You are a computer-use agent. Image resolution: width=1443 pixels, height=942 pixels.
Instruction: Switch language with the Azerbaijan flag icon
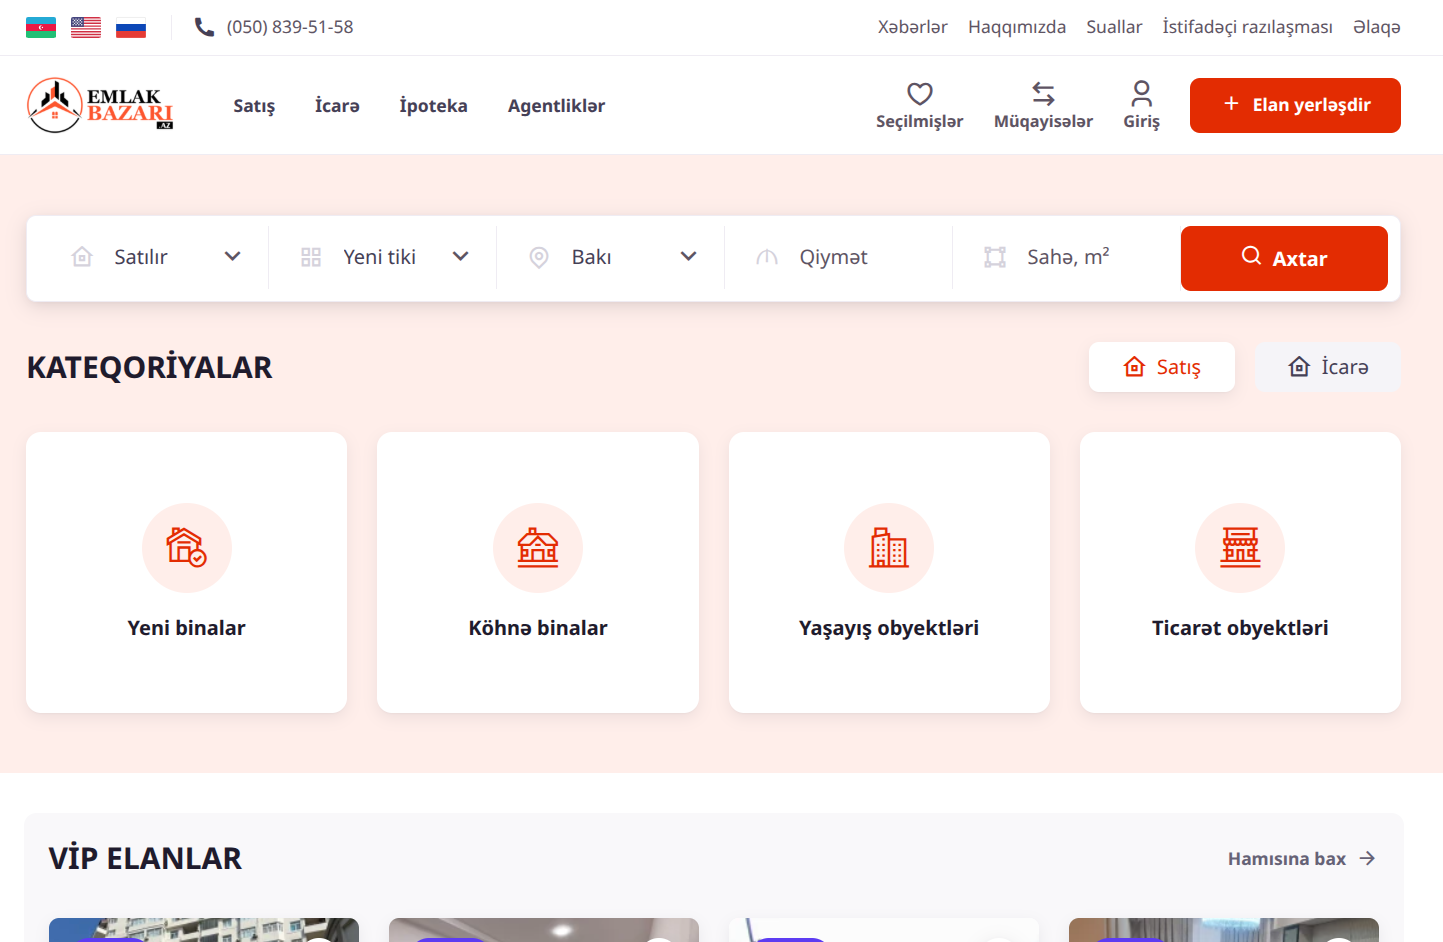coord(41,27)
